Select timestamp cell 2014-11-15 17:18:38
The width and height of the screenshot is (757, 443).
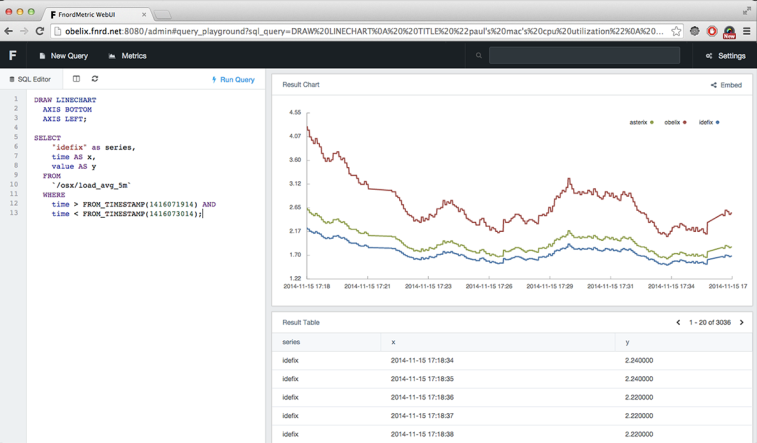tap(422, 434)
